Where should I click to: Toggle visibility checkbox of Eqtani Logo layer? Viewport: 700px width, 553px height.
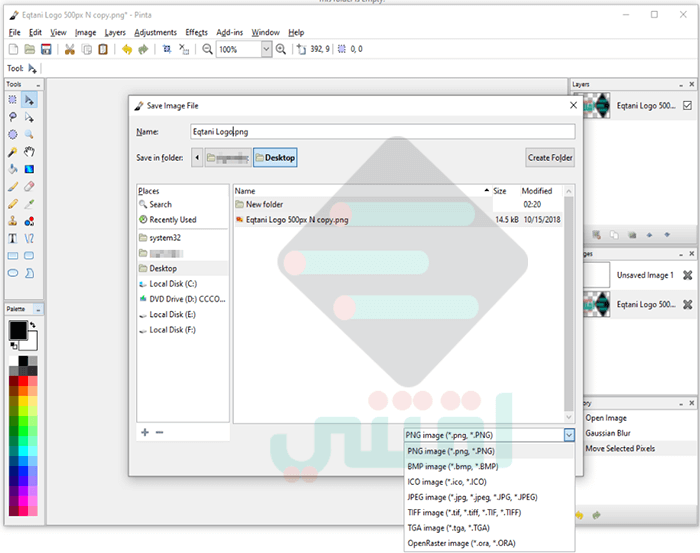click(687, 106)
